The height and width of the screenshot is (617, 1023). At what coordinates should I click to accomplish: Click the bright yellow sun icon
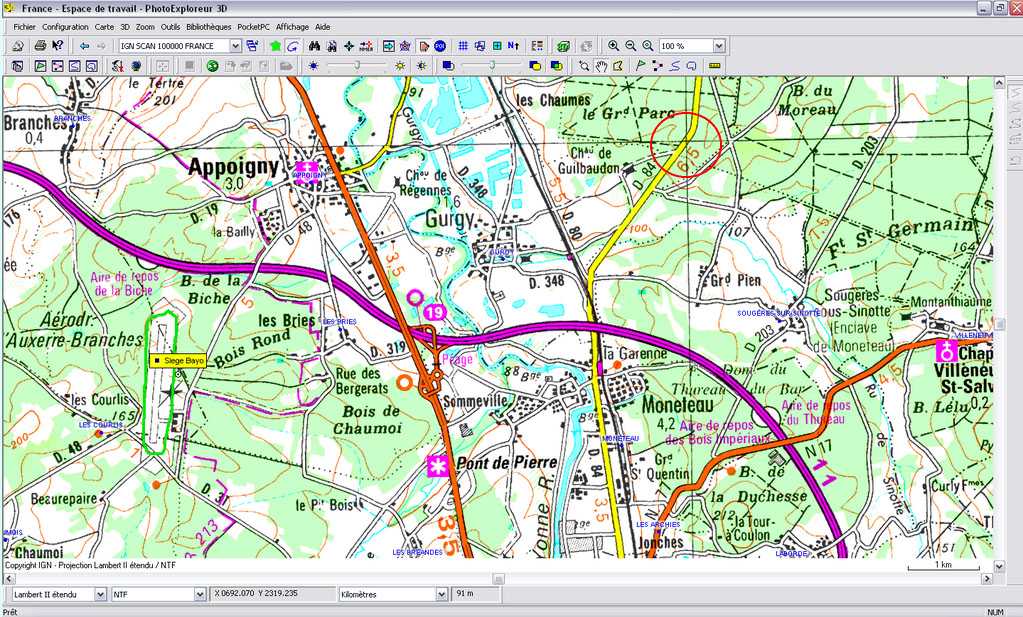[x=400, y=65]
